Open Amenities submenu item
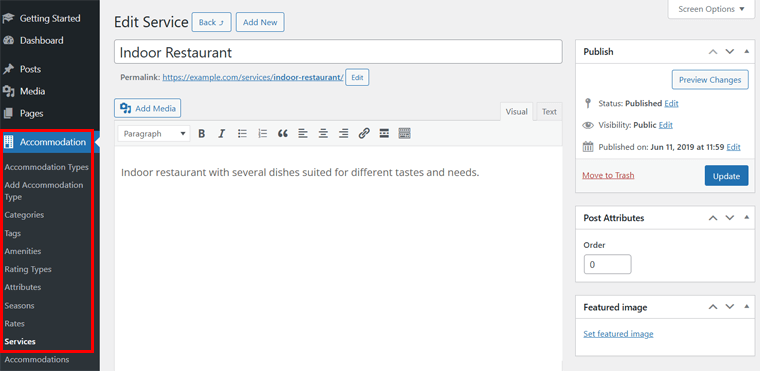Viewport: 760px width, 371px height. 23,251
